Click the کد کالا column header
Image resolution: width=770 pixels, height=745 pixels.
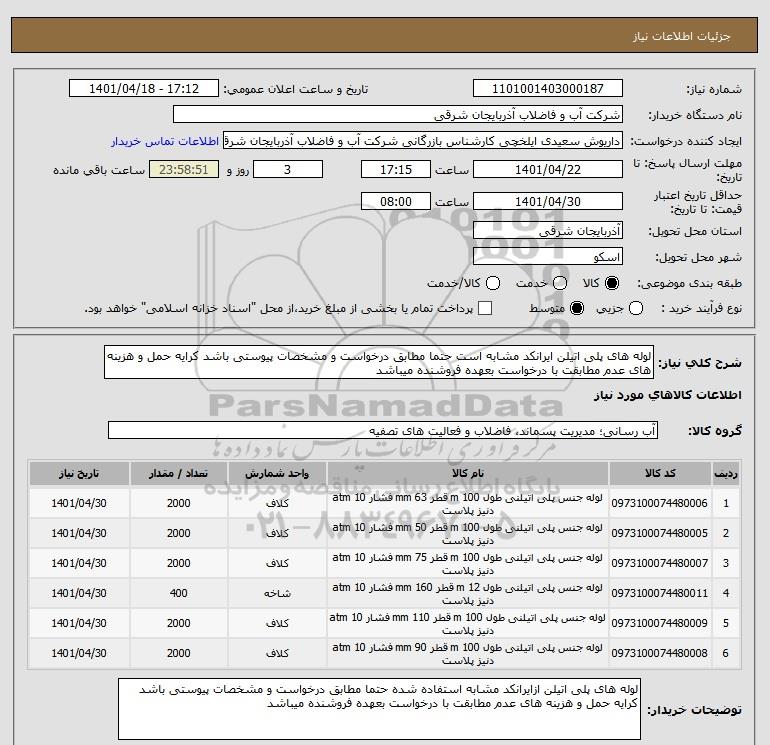click(660, 473)
